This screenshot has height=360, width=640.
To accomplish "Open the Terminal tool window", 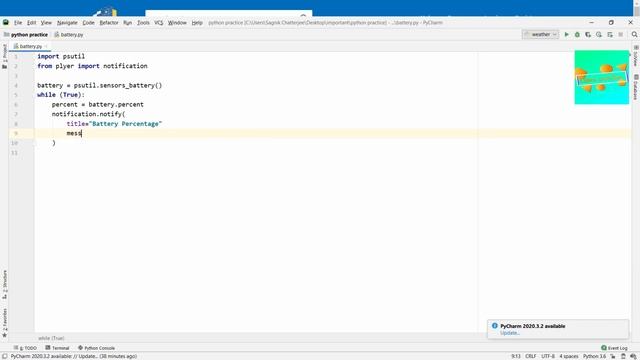I will point(57,348).
